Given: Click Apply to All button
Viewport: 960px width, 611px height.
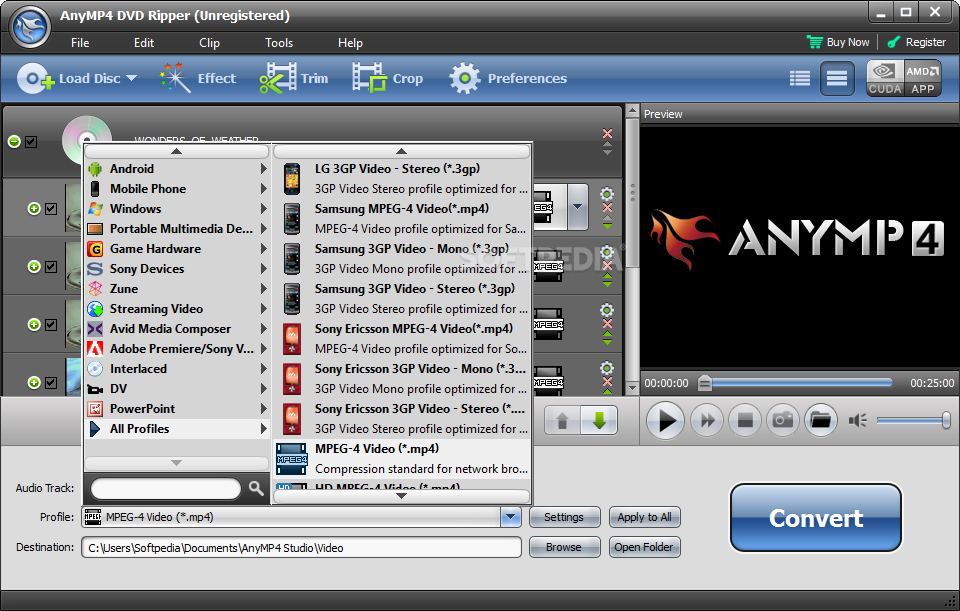Looking at the screenshot, I should pos(644,517).
